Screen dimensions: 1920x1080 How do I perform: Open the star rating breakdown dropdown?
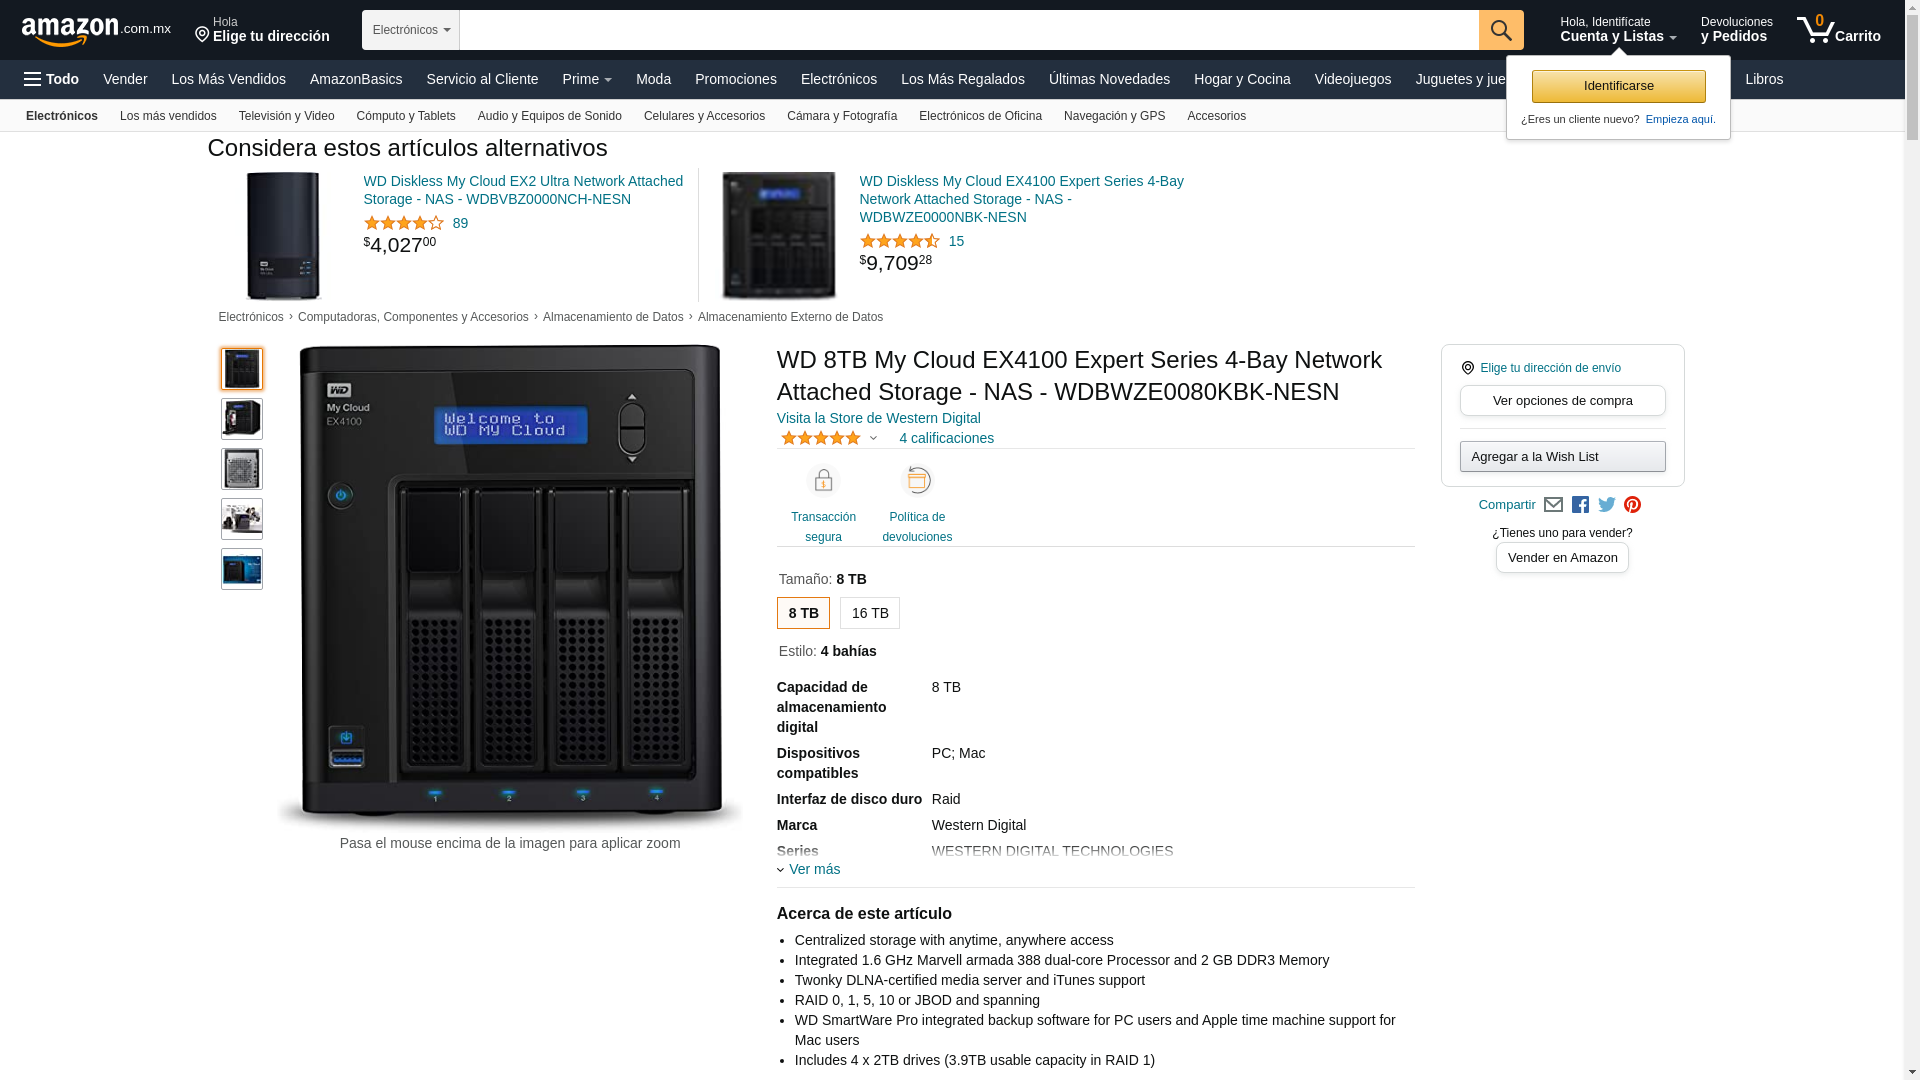click(873, 438)
